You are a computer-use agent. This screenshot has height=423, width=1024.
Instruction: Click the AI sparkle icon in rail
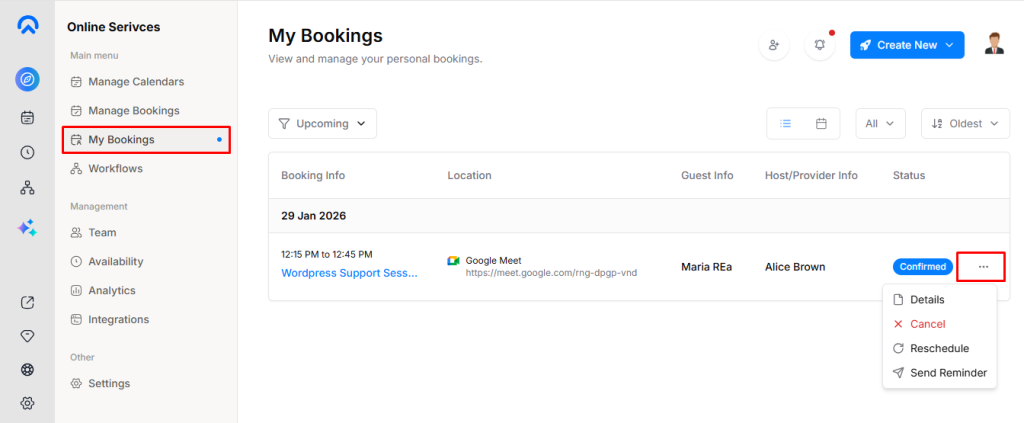[27, 228]
